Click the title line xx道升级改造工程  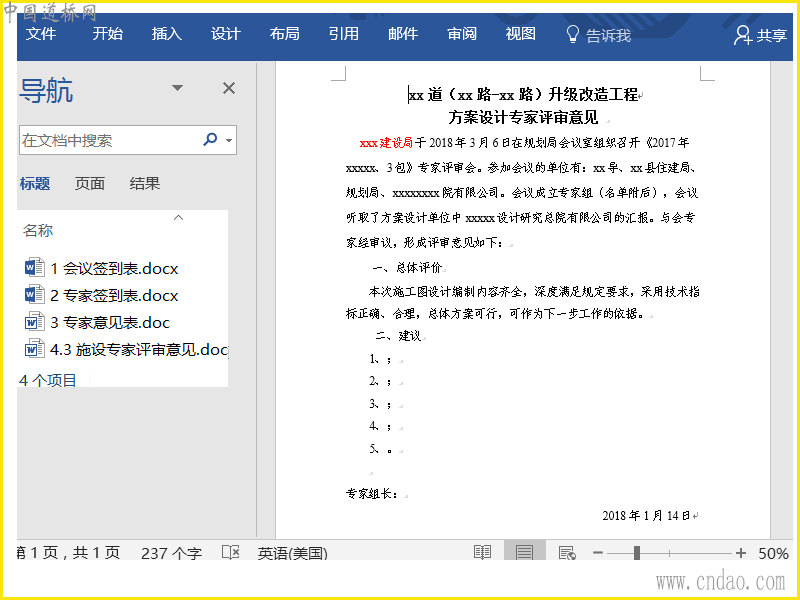(523, 94)
